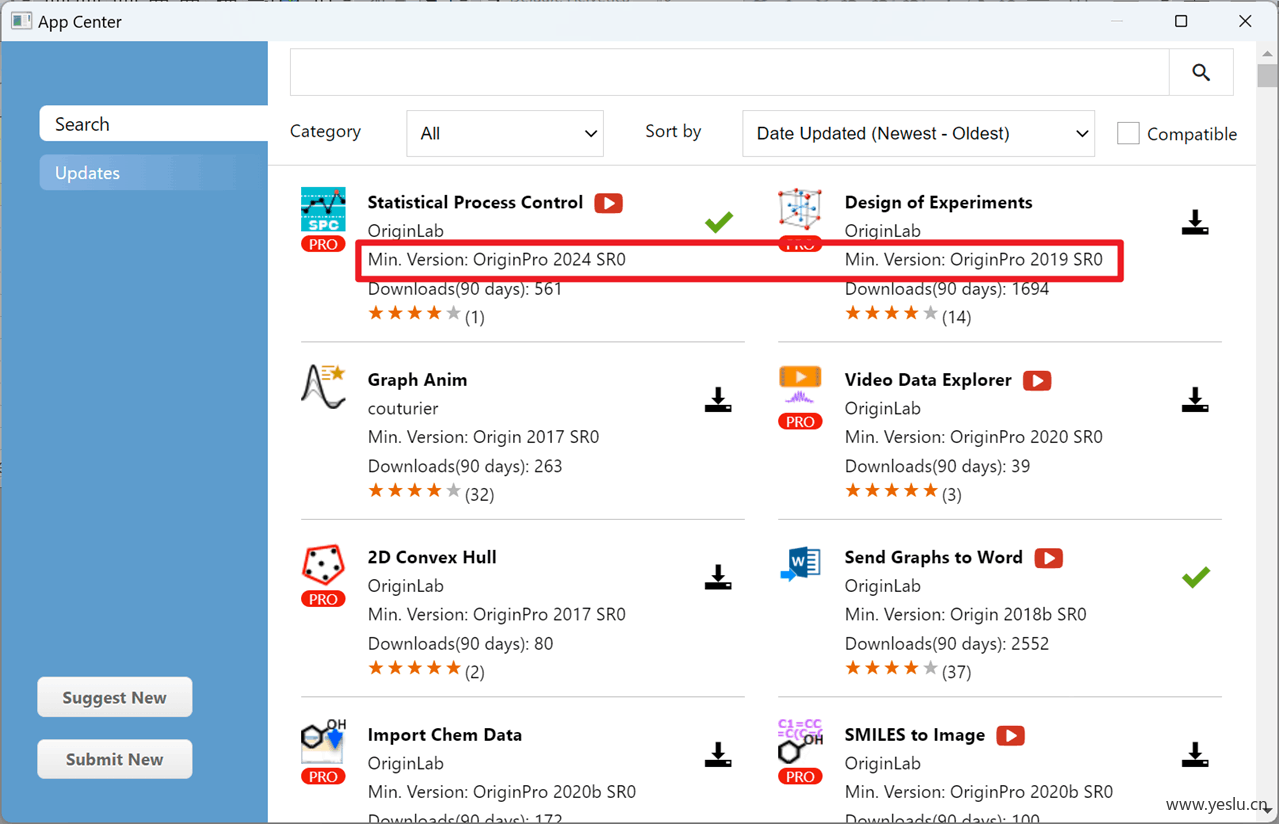Download the Design of Experiments app

[x=1195, y=223]
